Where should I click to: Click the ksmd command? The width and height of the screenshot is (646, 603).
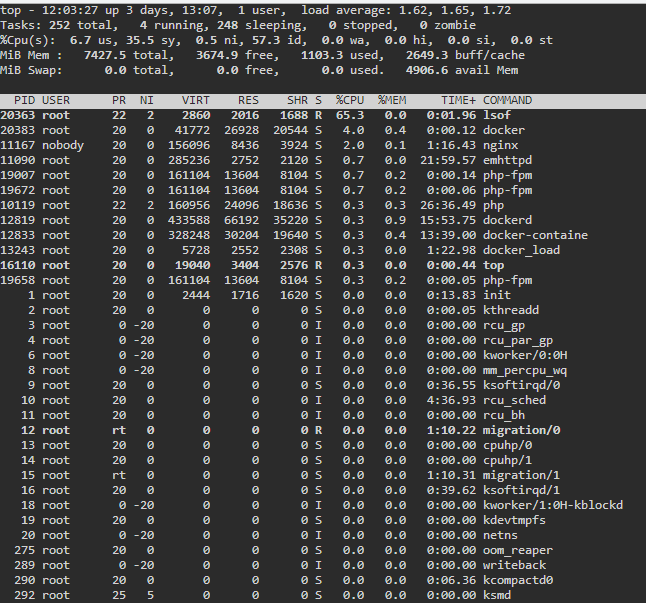[x=496, y=595]
